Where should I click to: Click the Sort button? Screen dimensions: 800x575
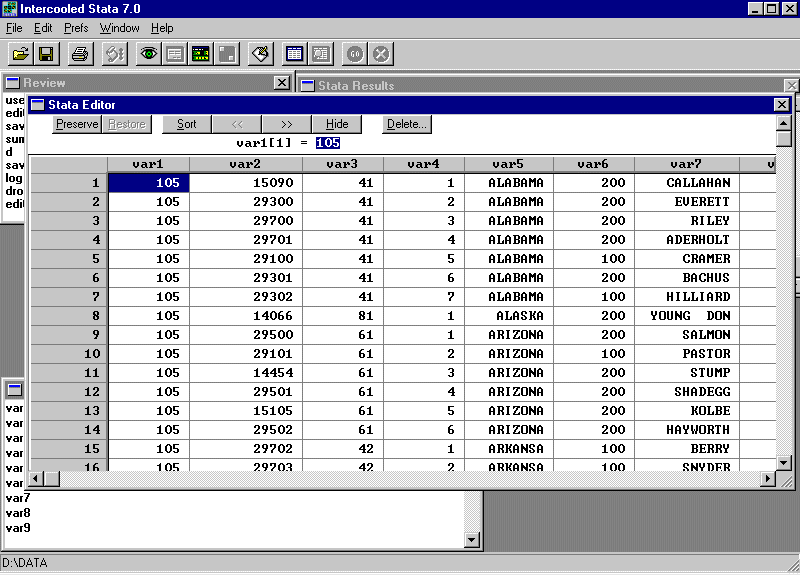point(186,124)
